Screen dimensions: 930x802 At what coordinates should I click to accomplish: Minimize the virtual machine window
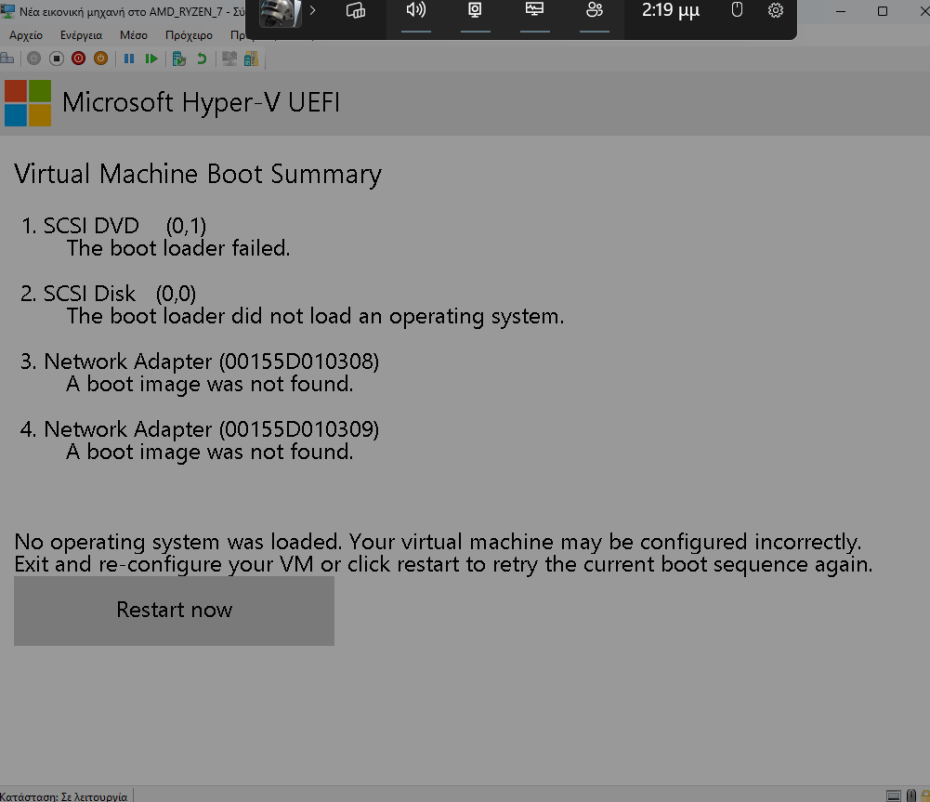(840, 11)
